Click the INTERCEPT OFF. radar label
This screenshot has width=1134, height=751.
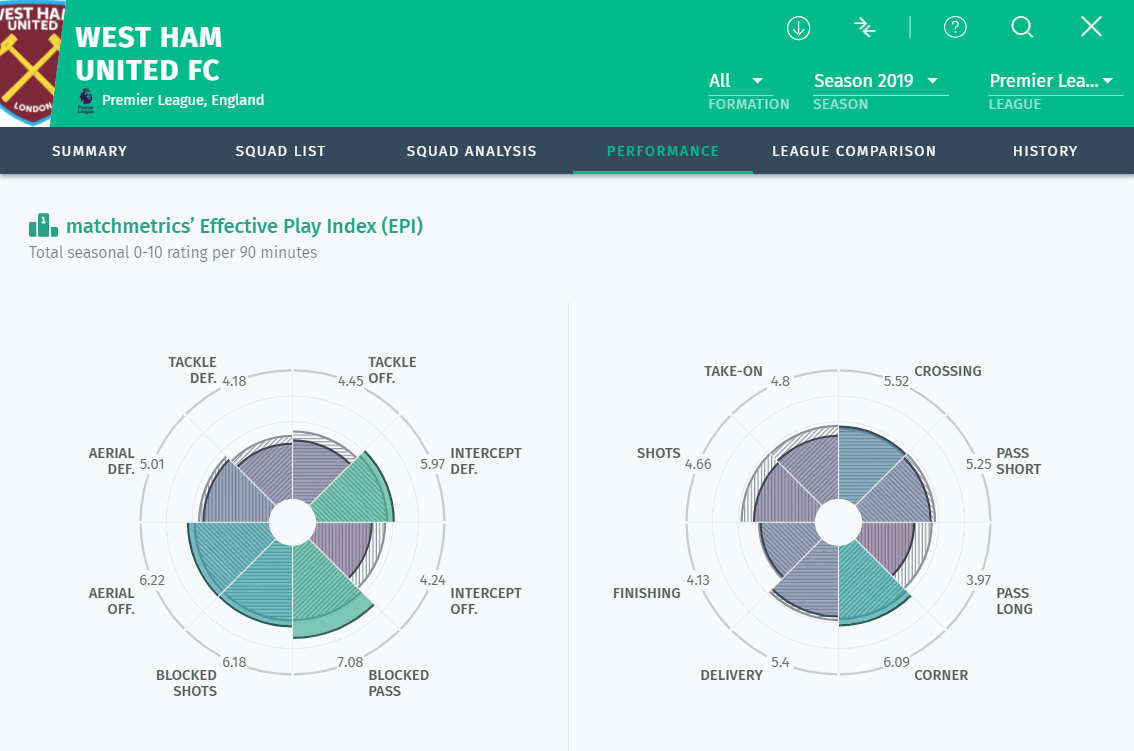click(485, 601)
